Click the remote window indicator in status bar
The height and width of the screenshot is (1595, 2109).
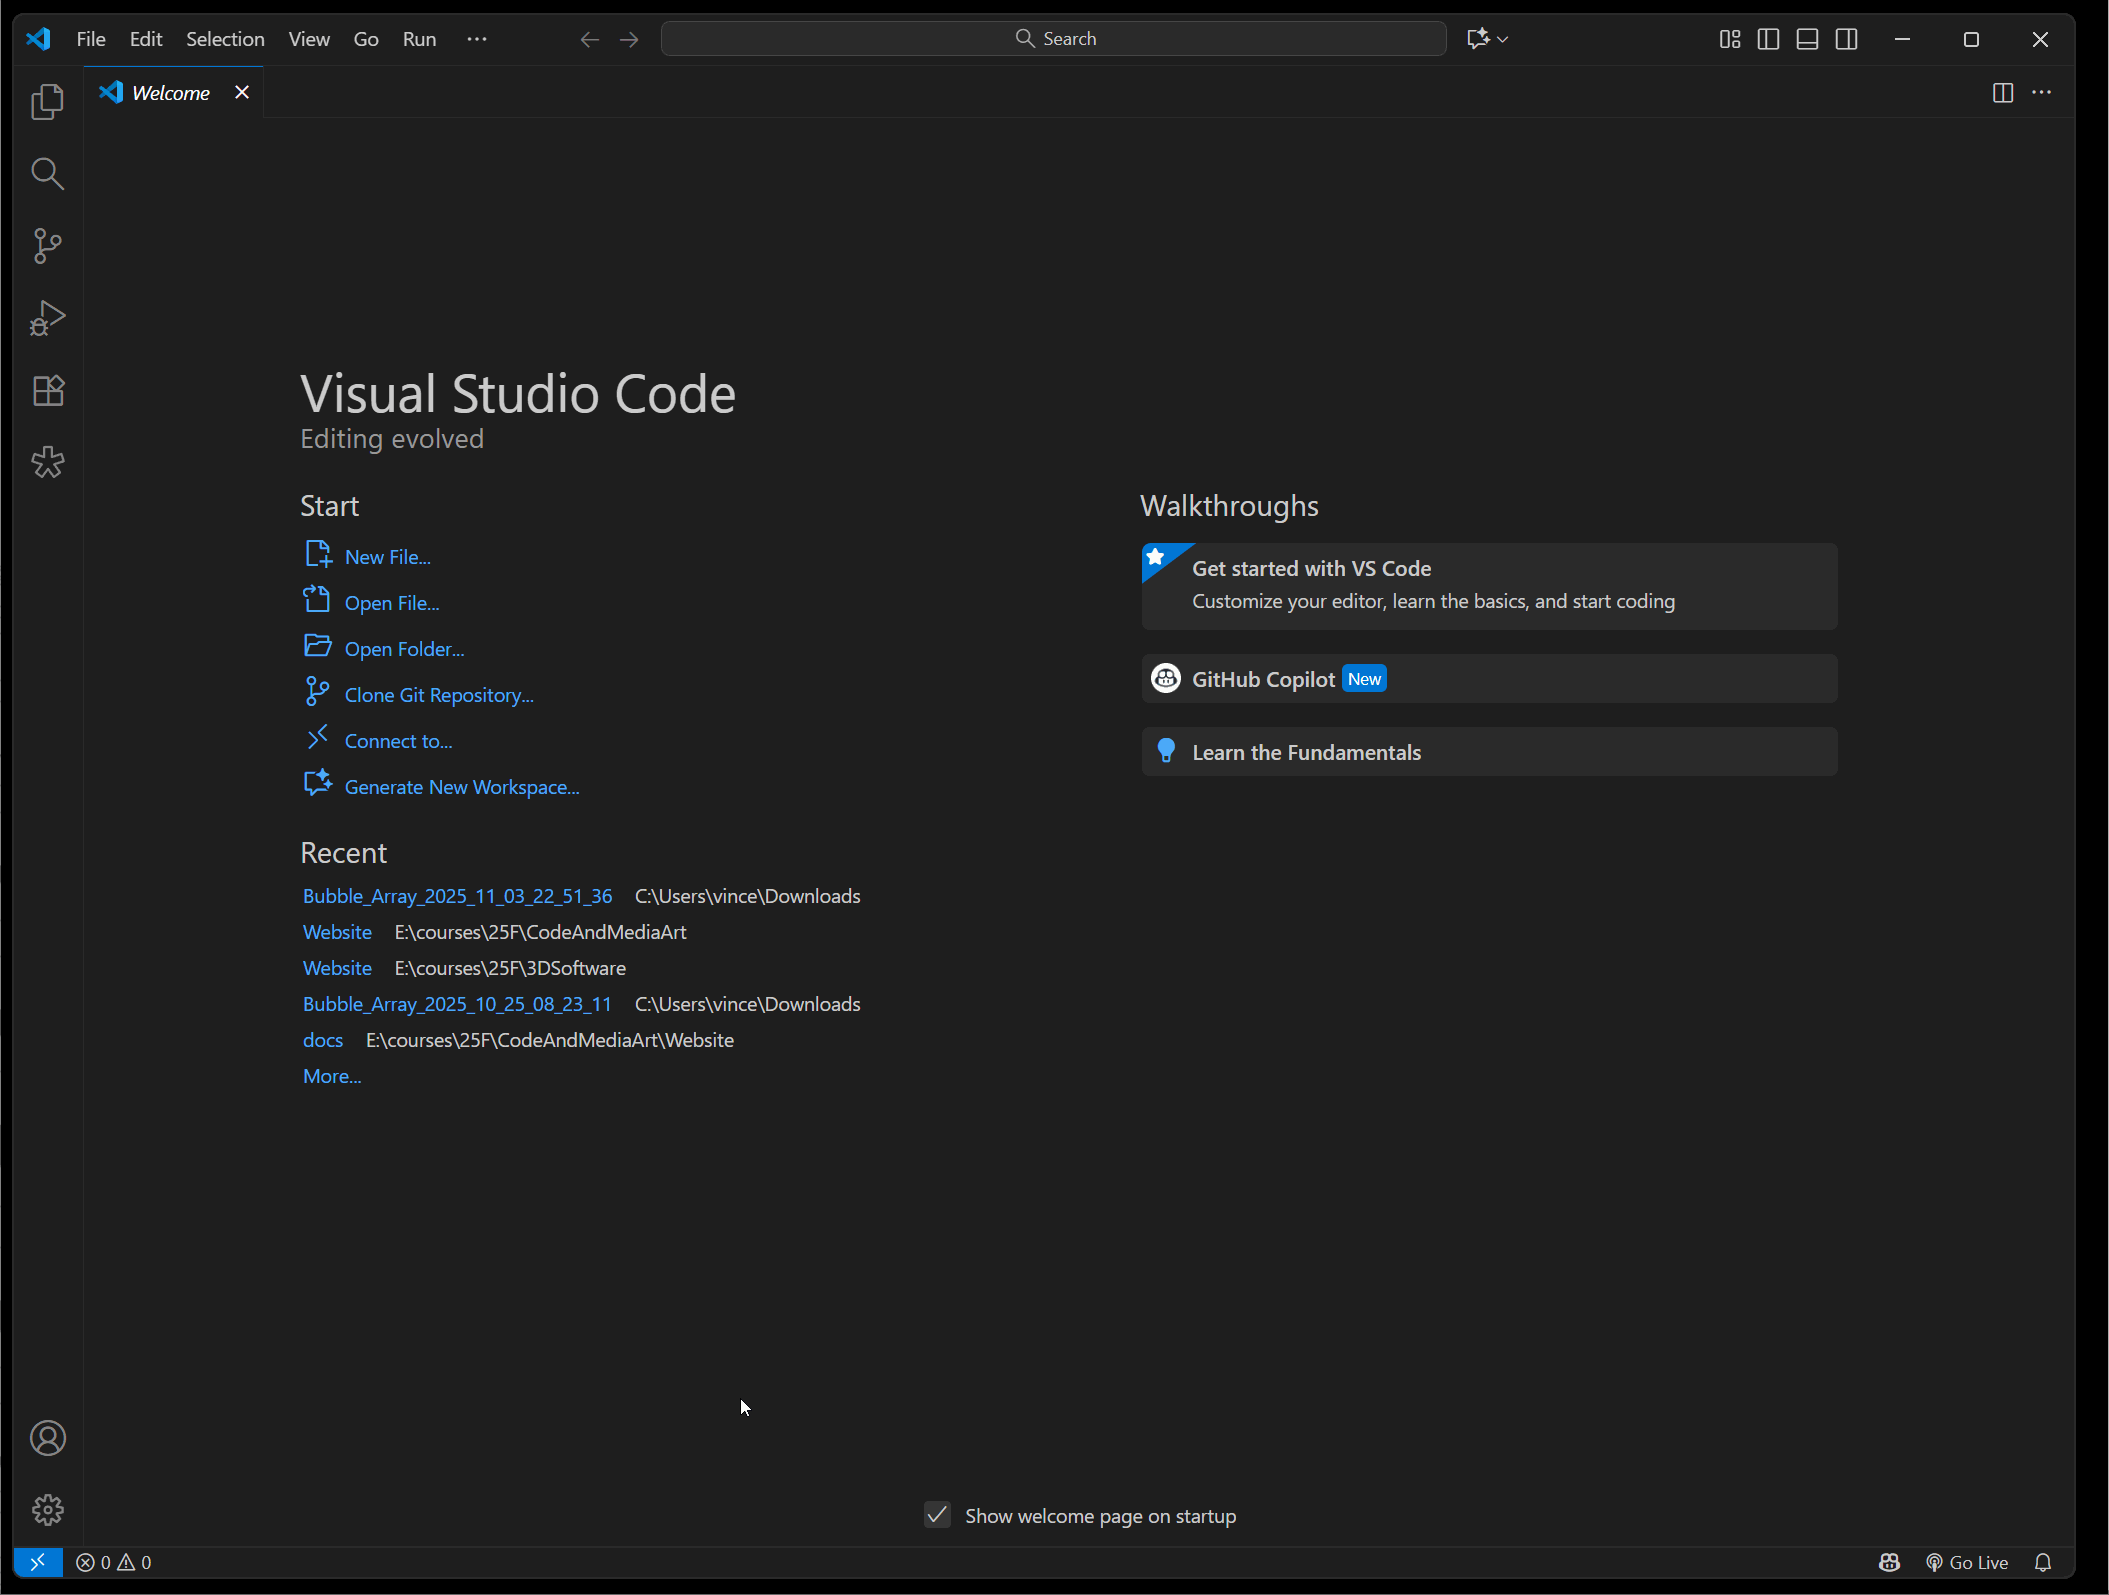point(37,1562)
